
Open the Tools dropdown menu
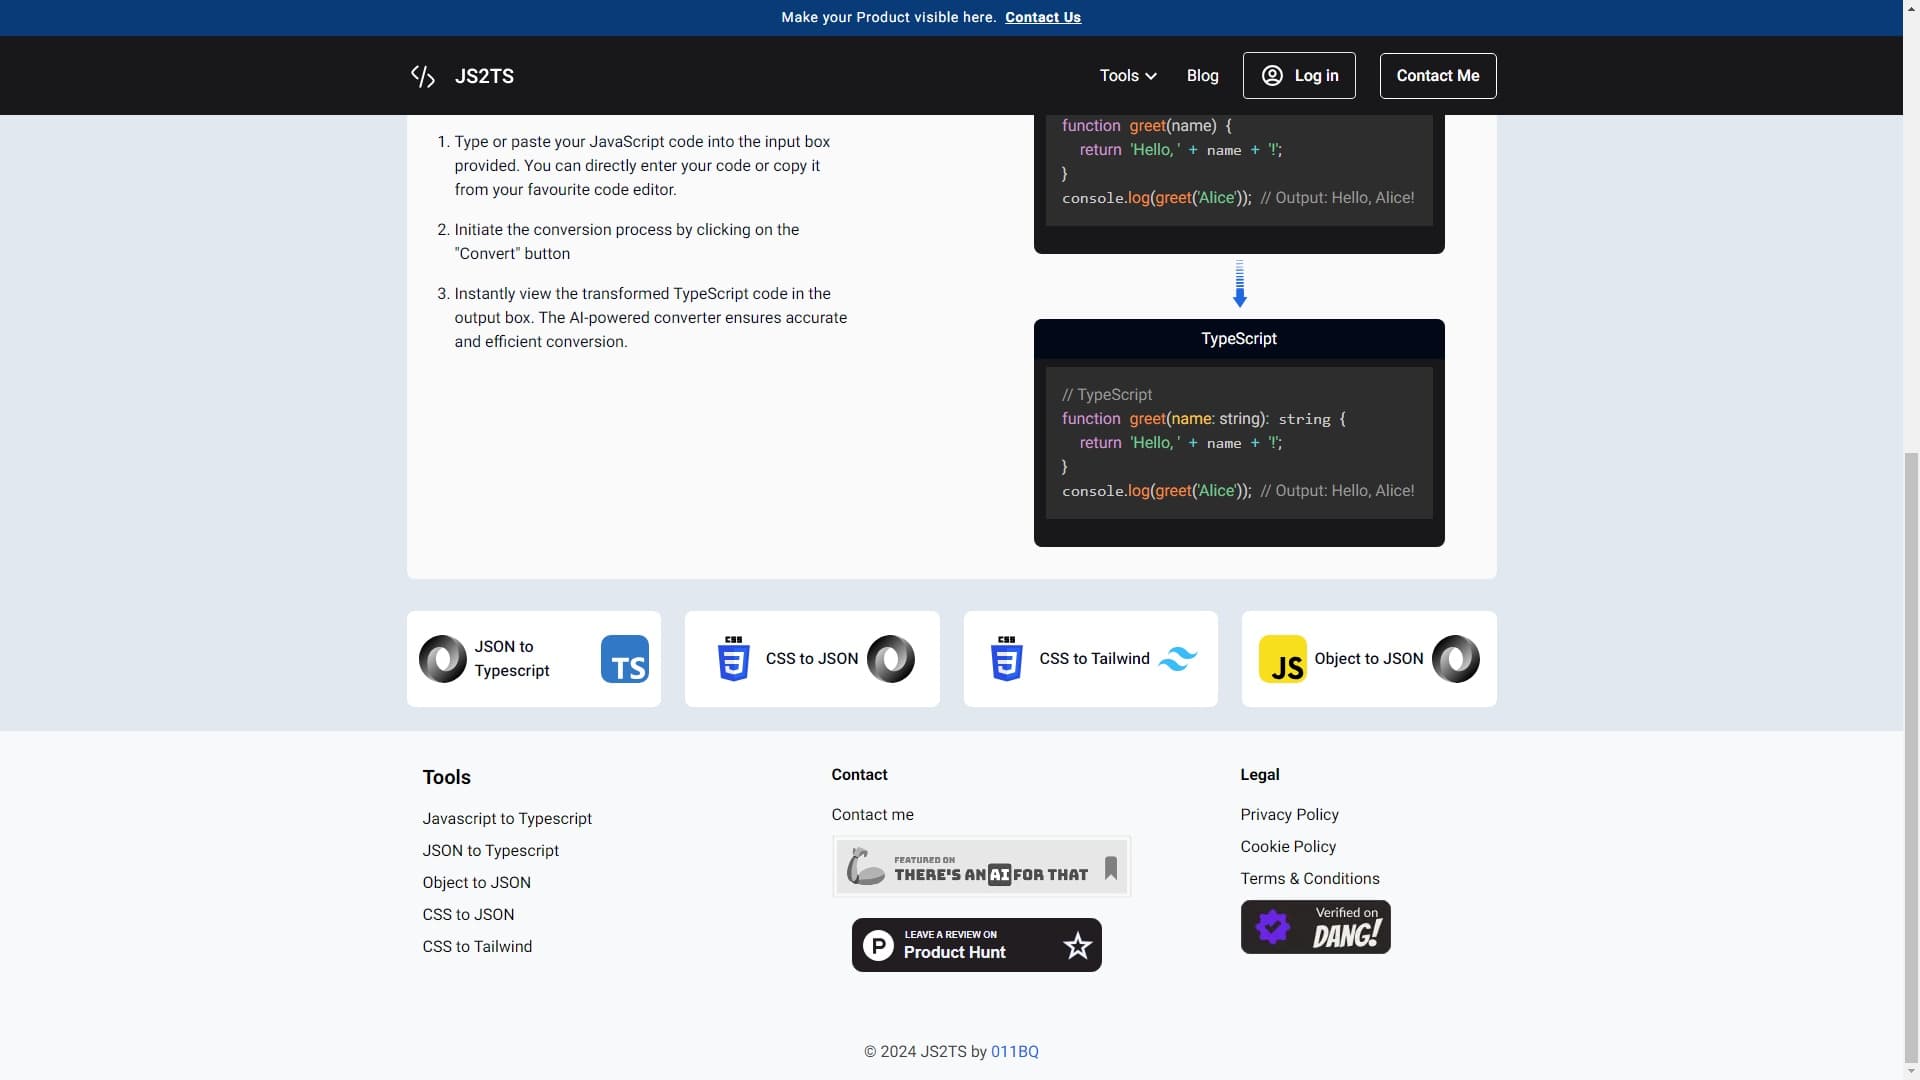point(1126,75)
